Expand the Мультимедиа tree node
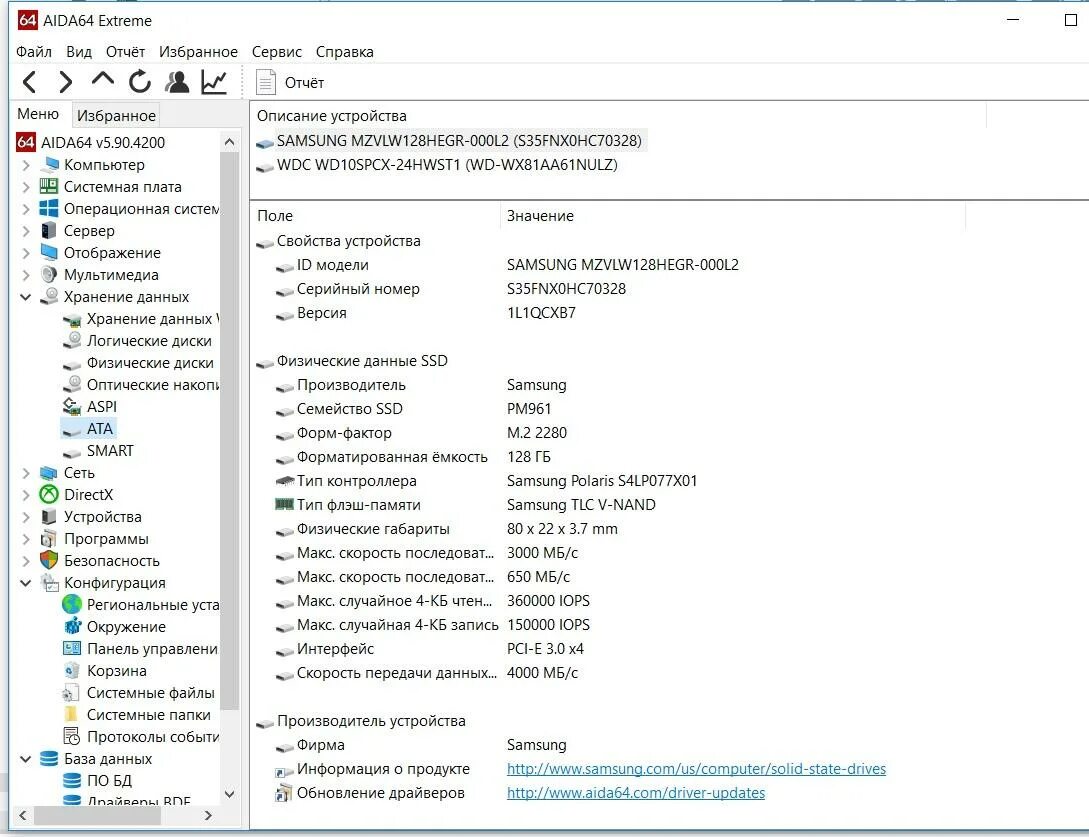The height and width of the screenshot is (837, 1089). (26, 275)
